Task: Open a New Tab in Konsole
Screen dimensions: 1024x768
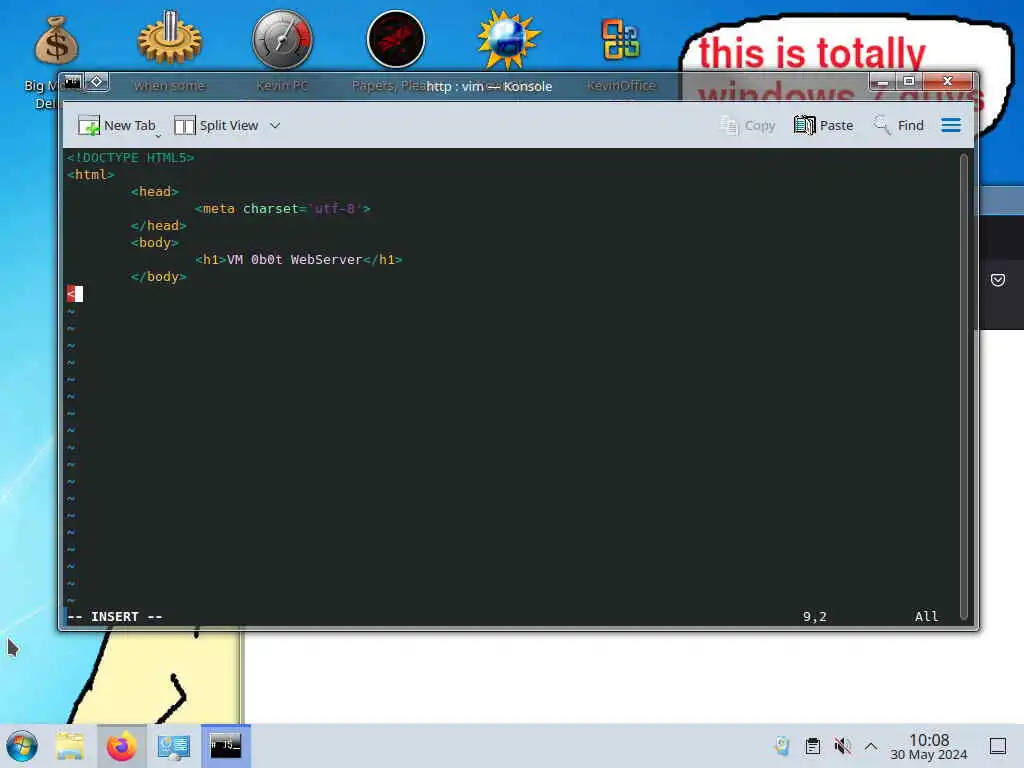Action: pyautogui.click(x=117, y=125)
